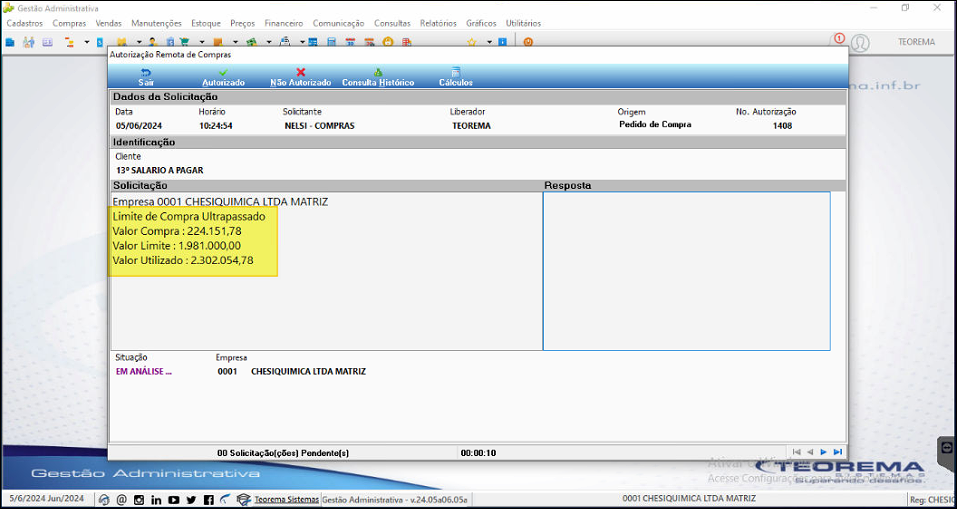Expand the dropdown arrow next to the star

click(x=489, y=42)
